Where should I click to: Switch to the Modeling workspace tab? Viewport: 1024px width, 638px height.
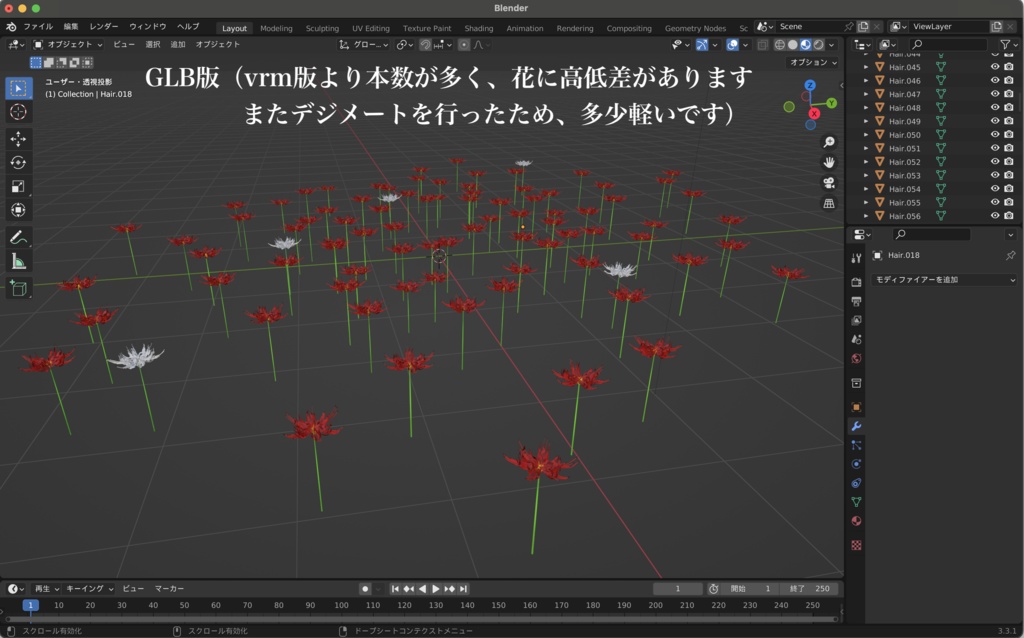[x=276, y=28]
